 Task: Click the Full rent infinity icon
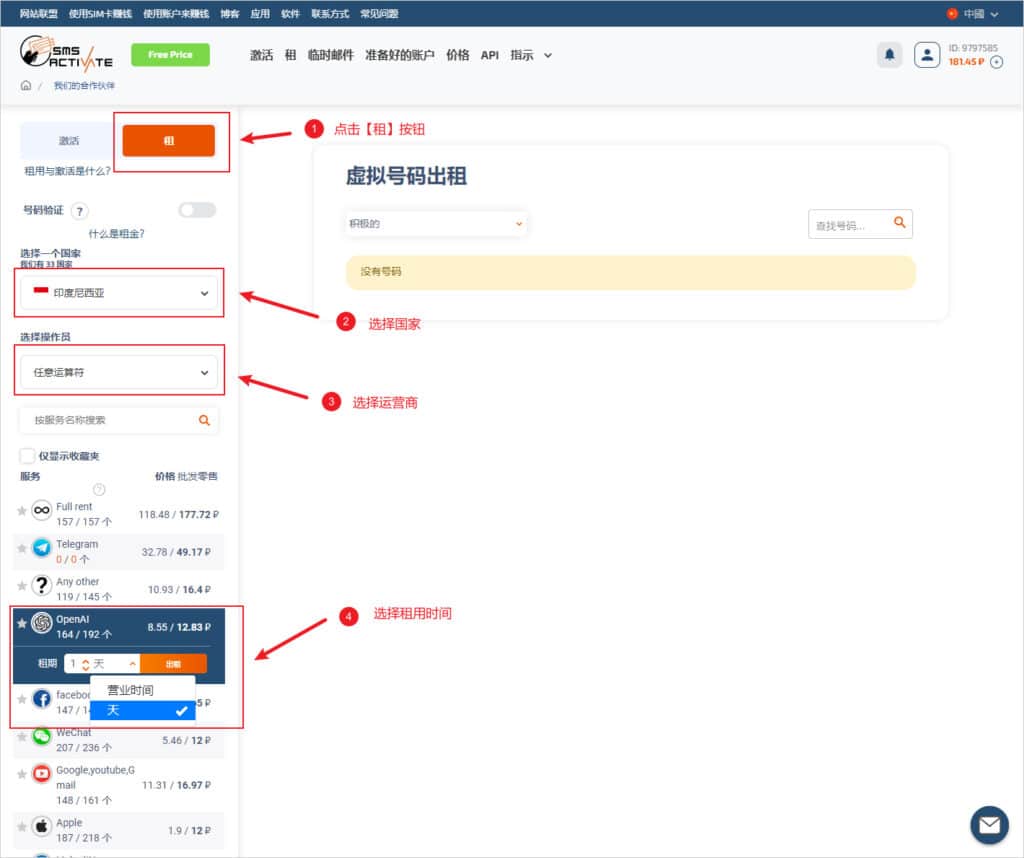[x=42, y=510]
